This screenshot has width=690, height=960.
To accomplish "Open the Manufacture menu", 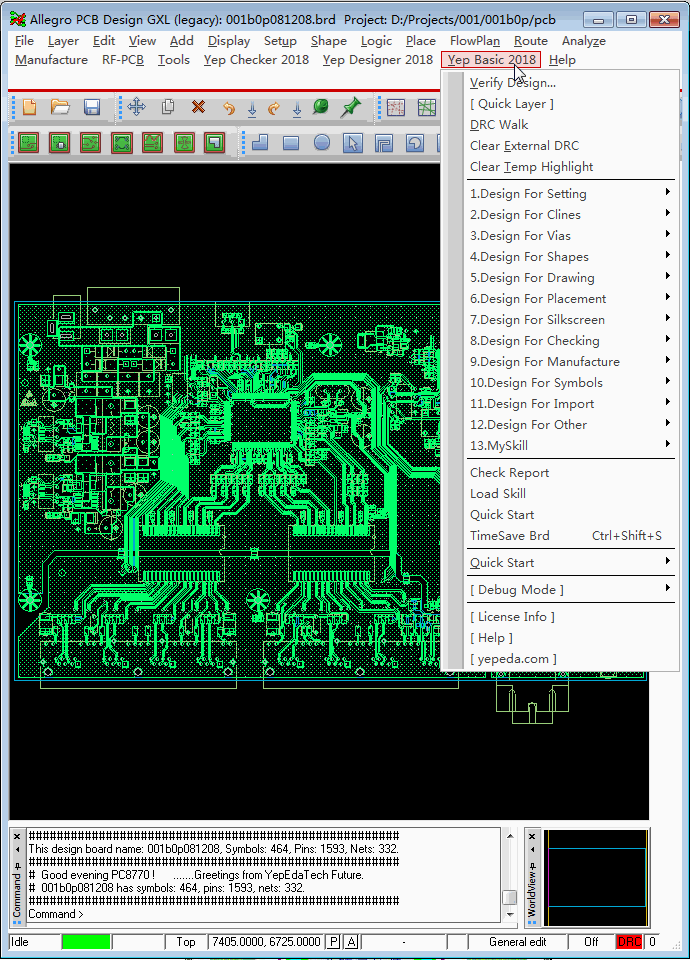I will pyautogui.click(x=51, y=60).
